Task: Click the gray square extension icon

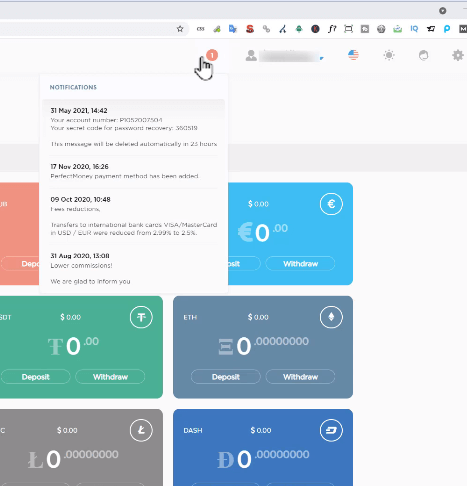Action: 365,29
